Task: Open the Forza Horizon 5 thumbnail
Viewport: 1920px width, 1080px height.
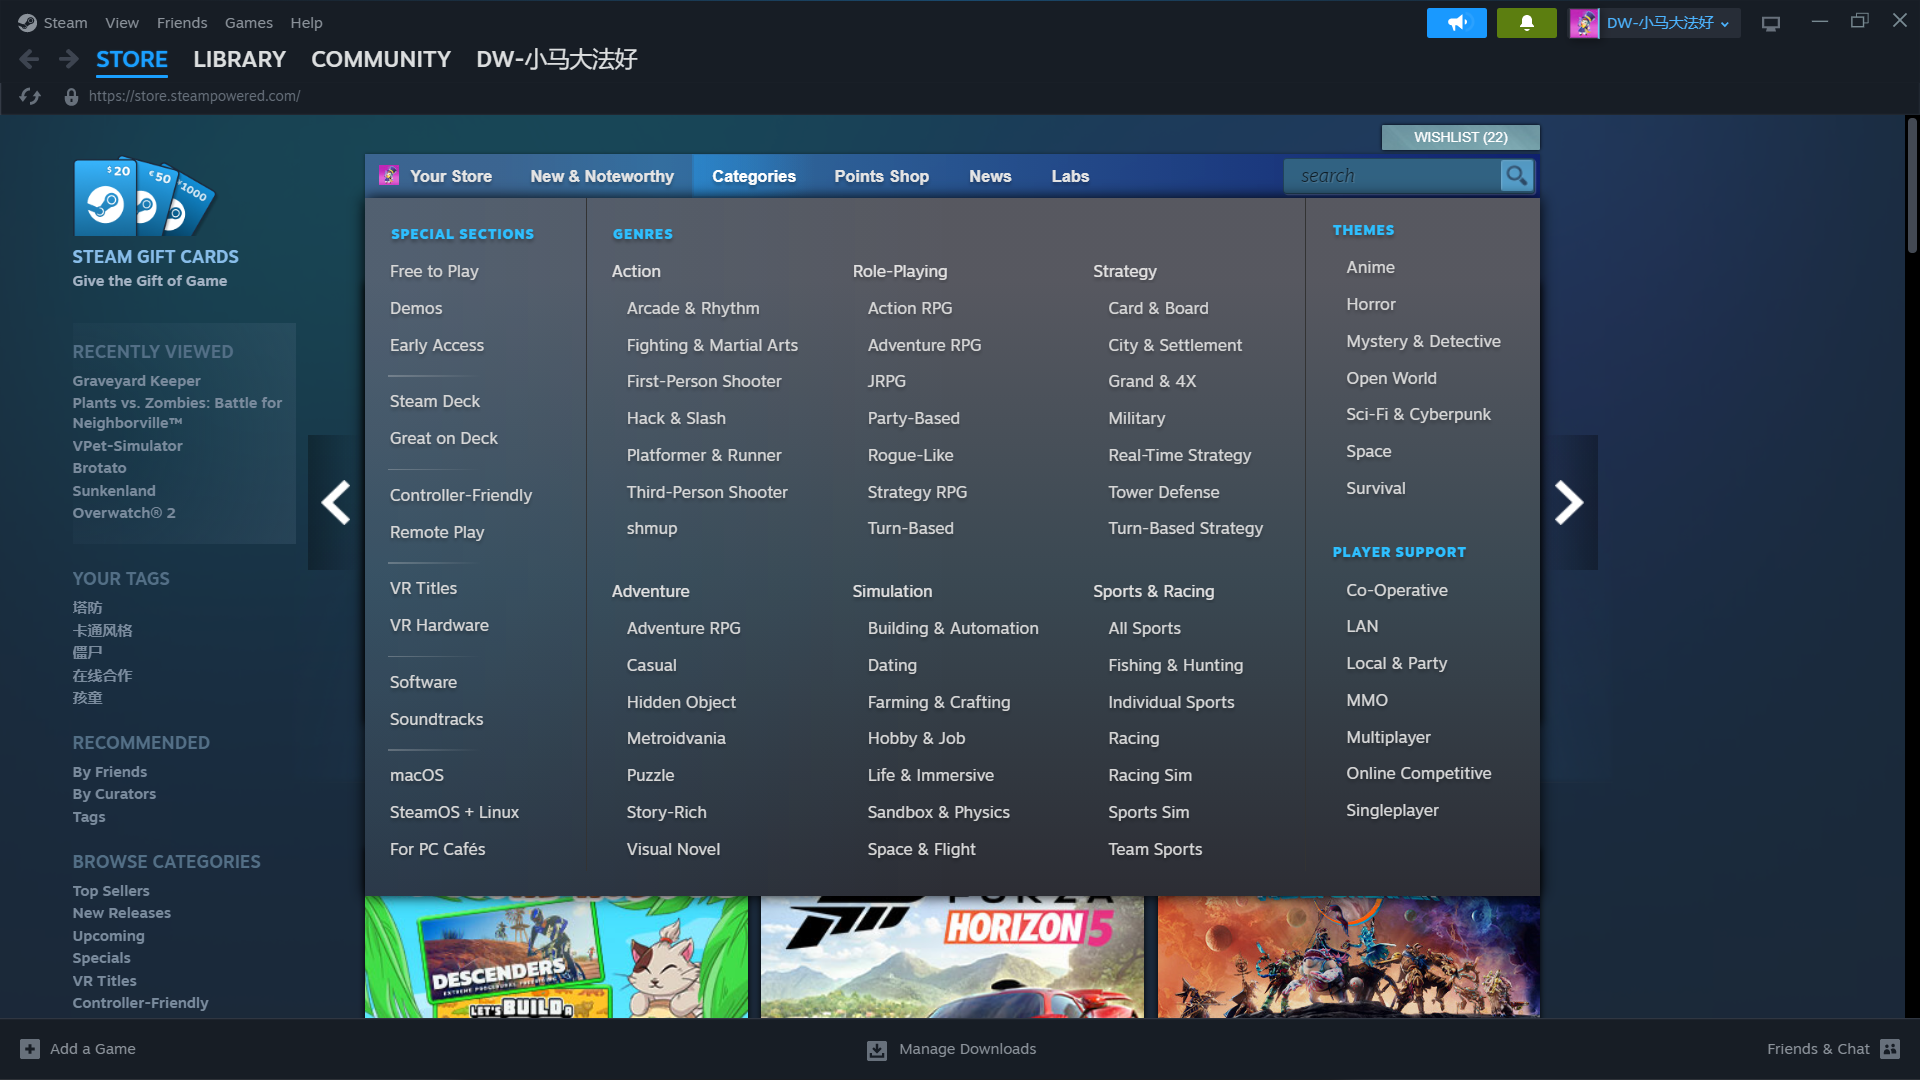Action: pos(951,956)
